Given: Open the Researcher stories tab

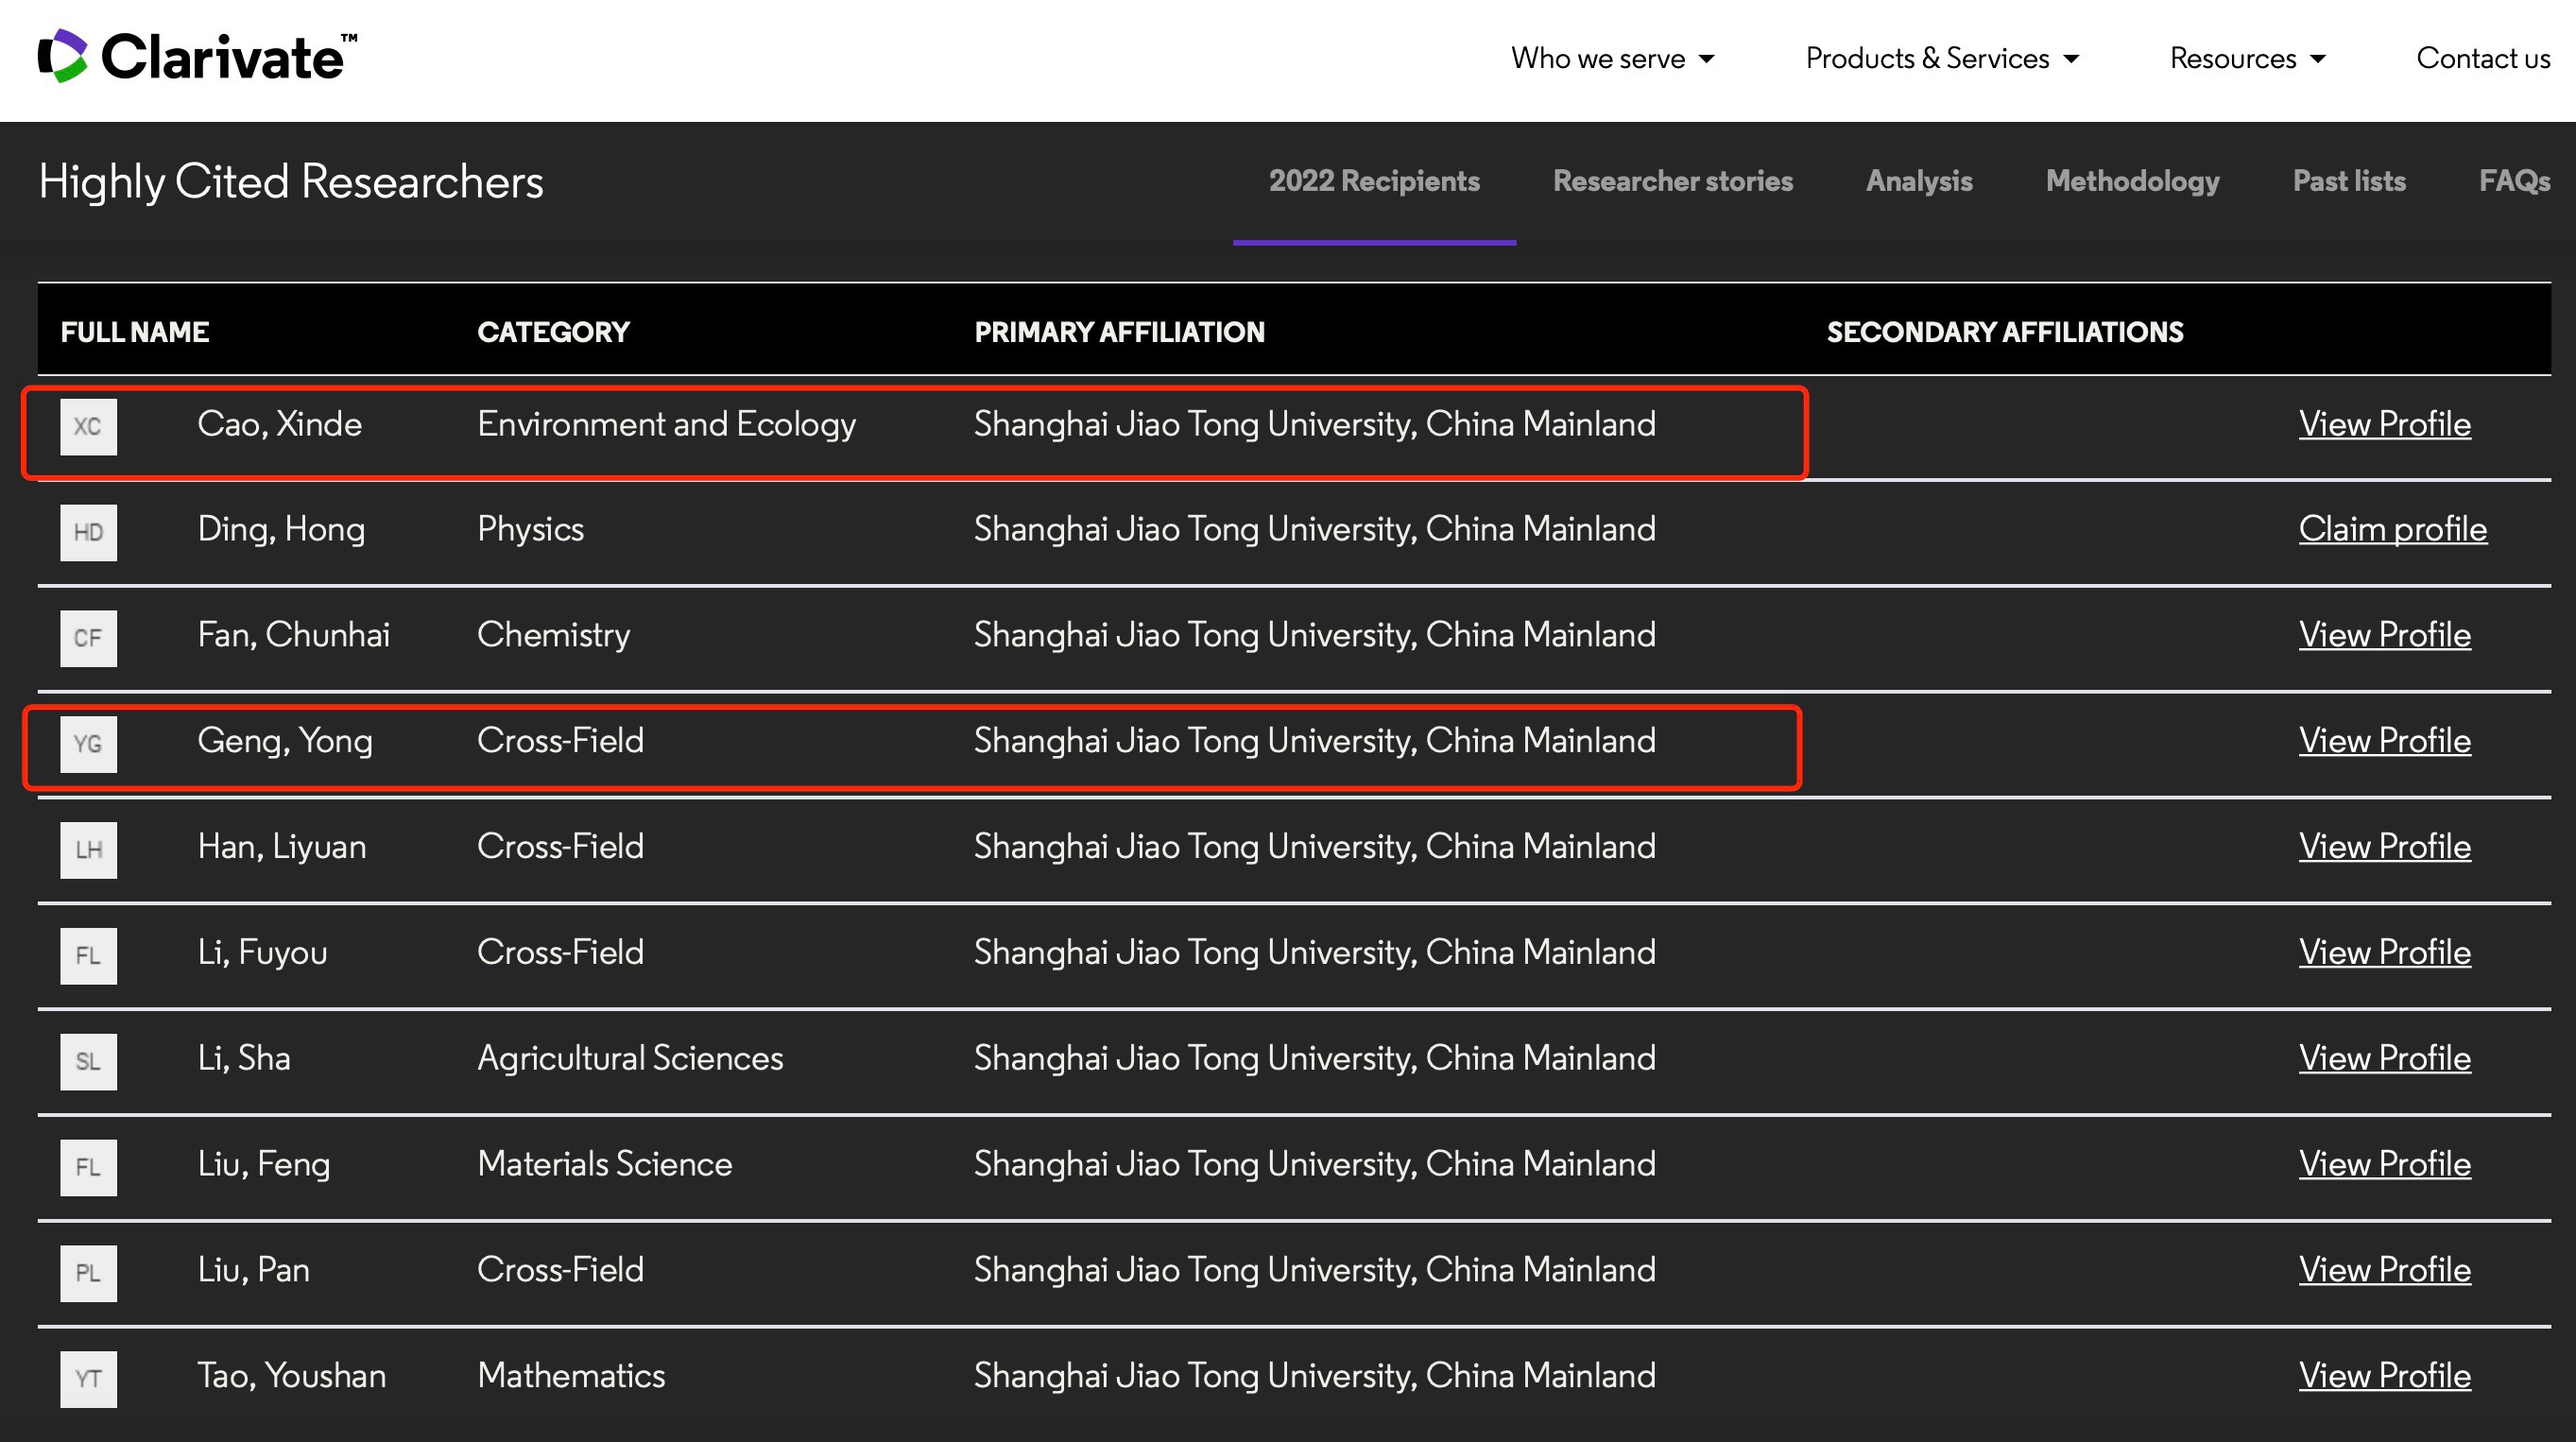Looking at the screenshot, I should point(1672,181).
